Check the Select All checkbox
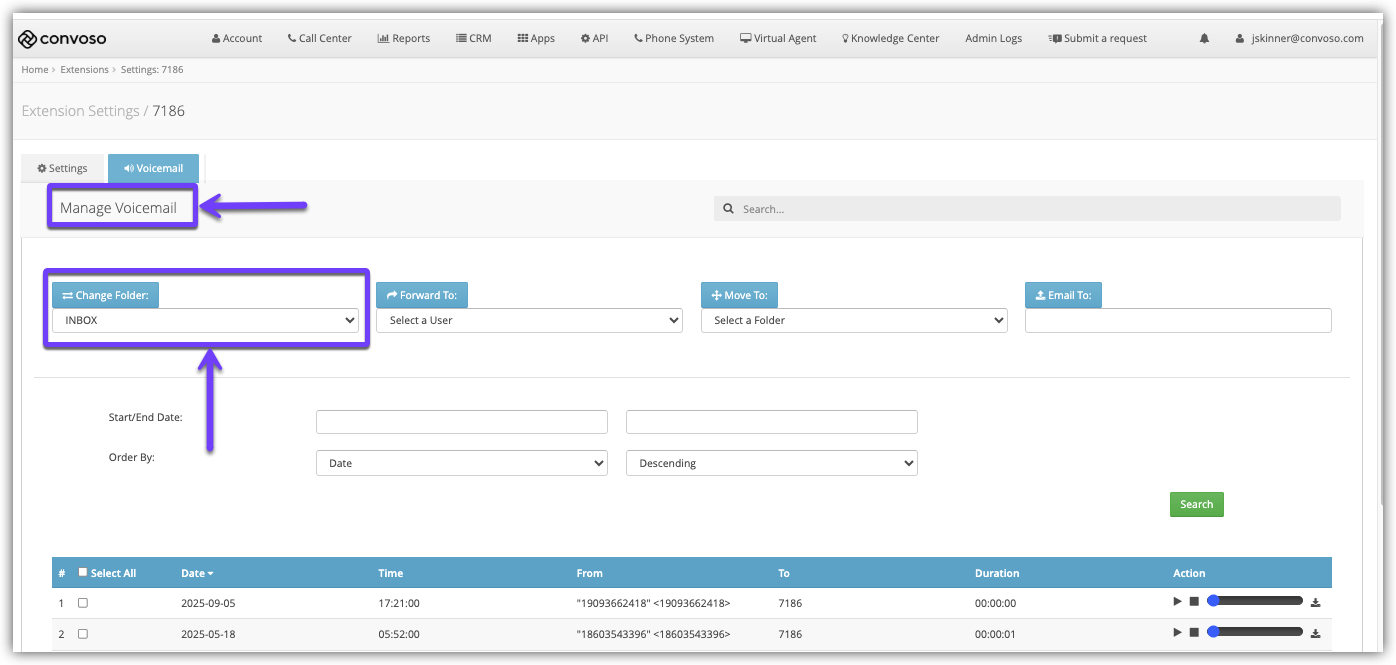The width and height of the screenshot is (1396, 665). [x=83, y=573]
